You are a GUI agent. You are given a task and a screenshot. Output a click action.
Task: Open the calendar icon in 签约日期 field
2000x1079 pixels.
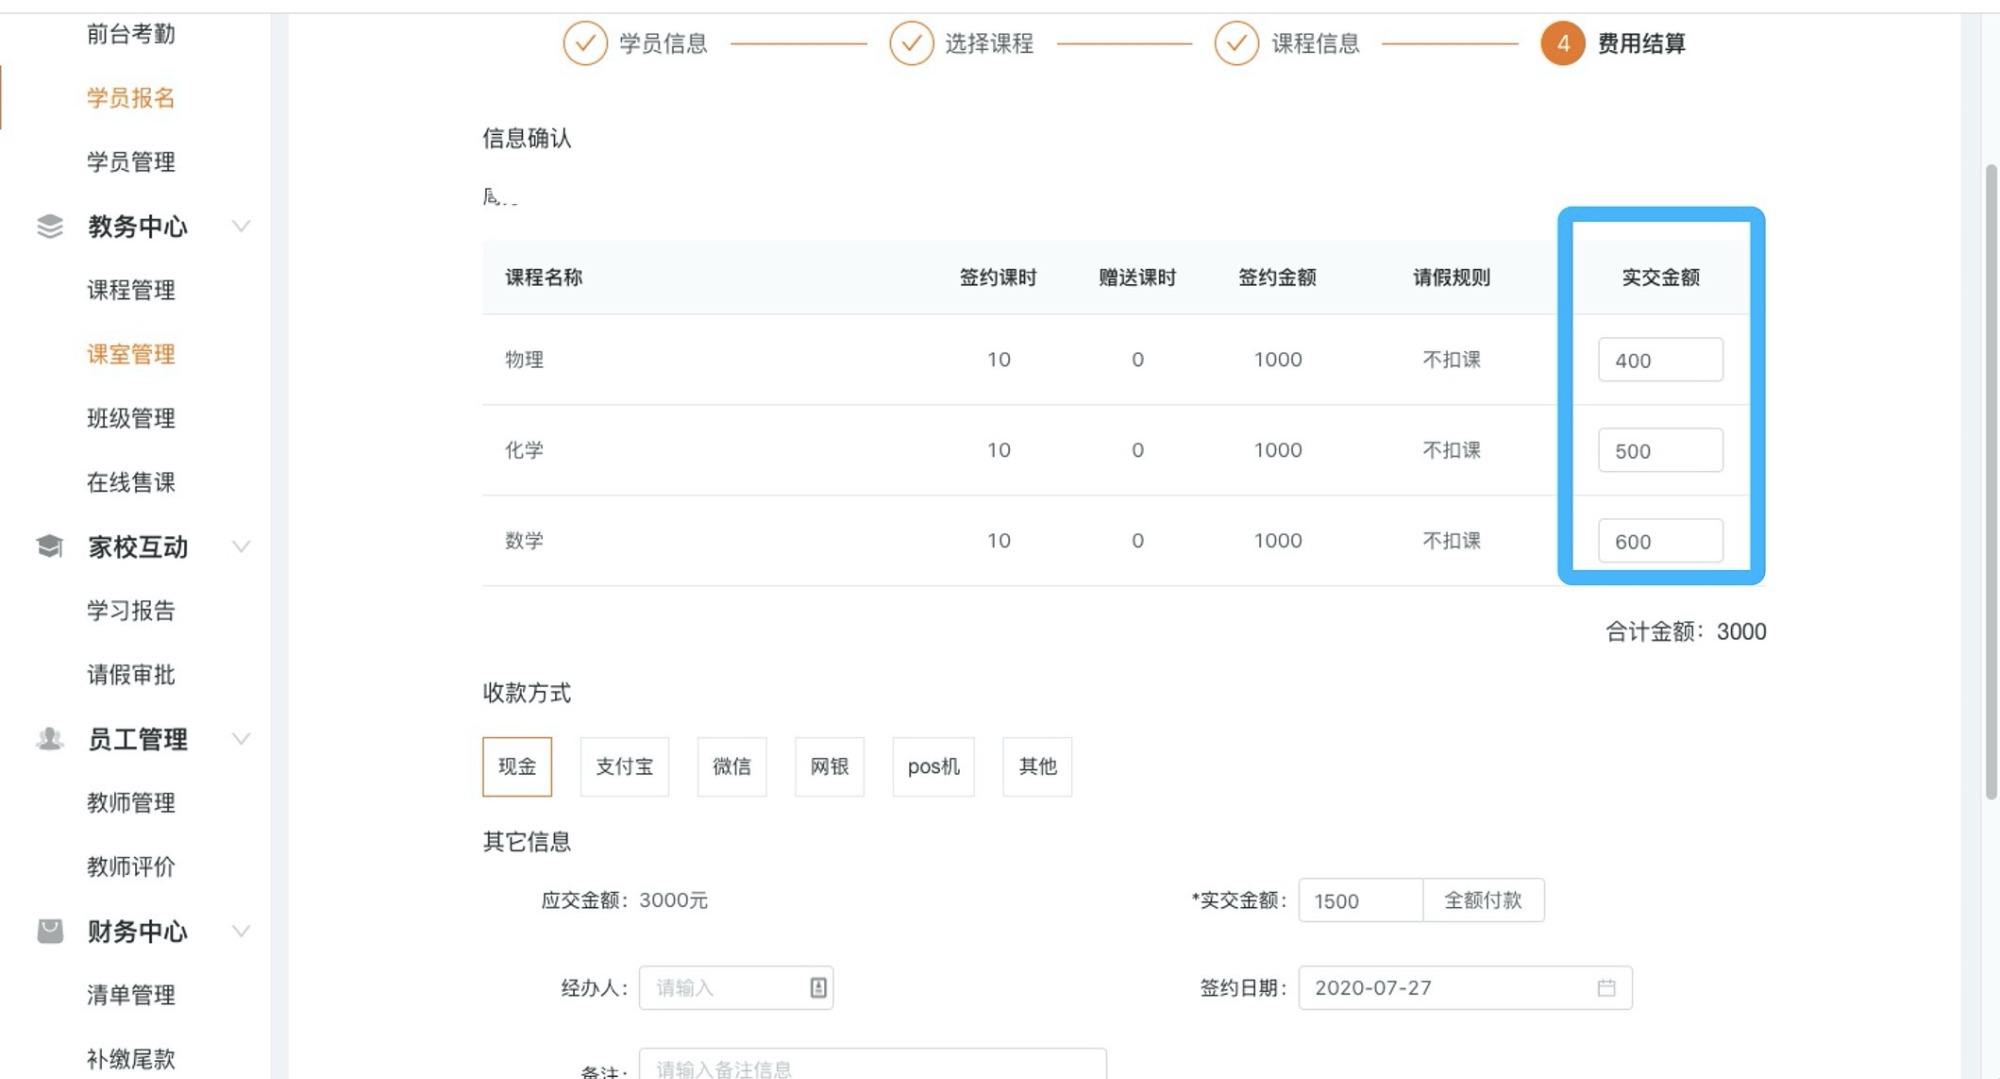(1606, 988)
